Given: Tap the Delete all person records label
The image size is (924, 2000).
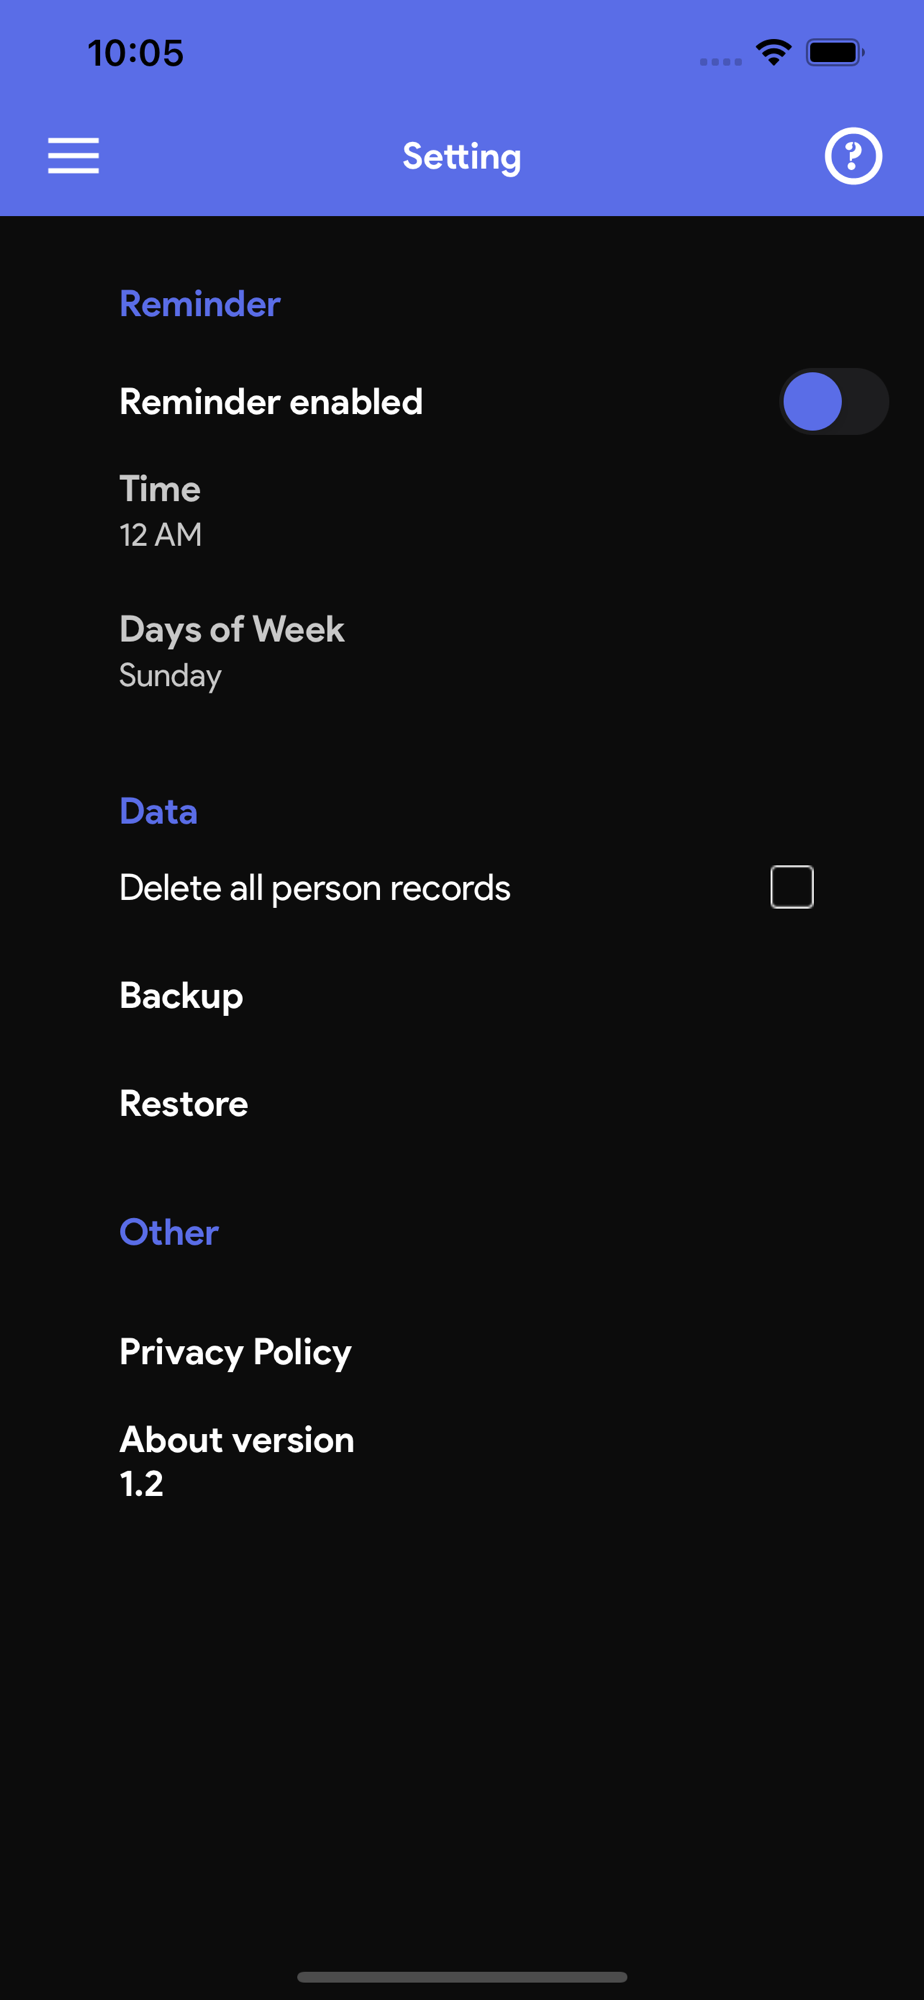Looking at the screenshot, I should tap(315, 888).
